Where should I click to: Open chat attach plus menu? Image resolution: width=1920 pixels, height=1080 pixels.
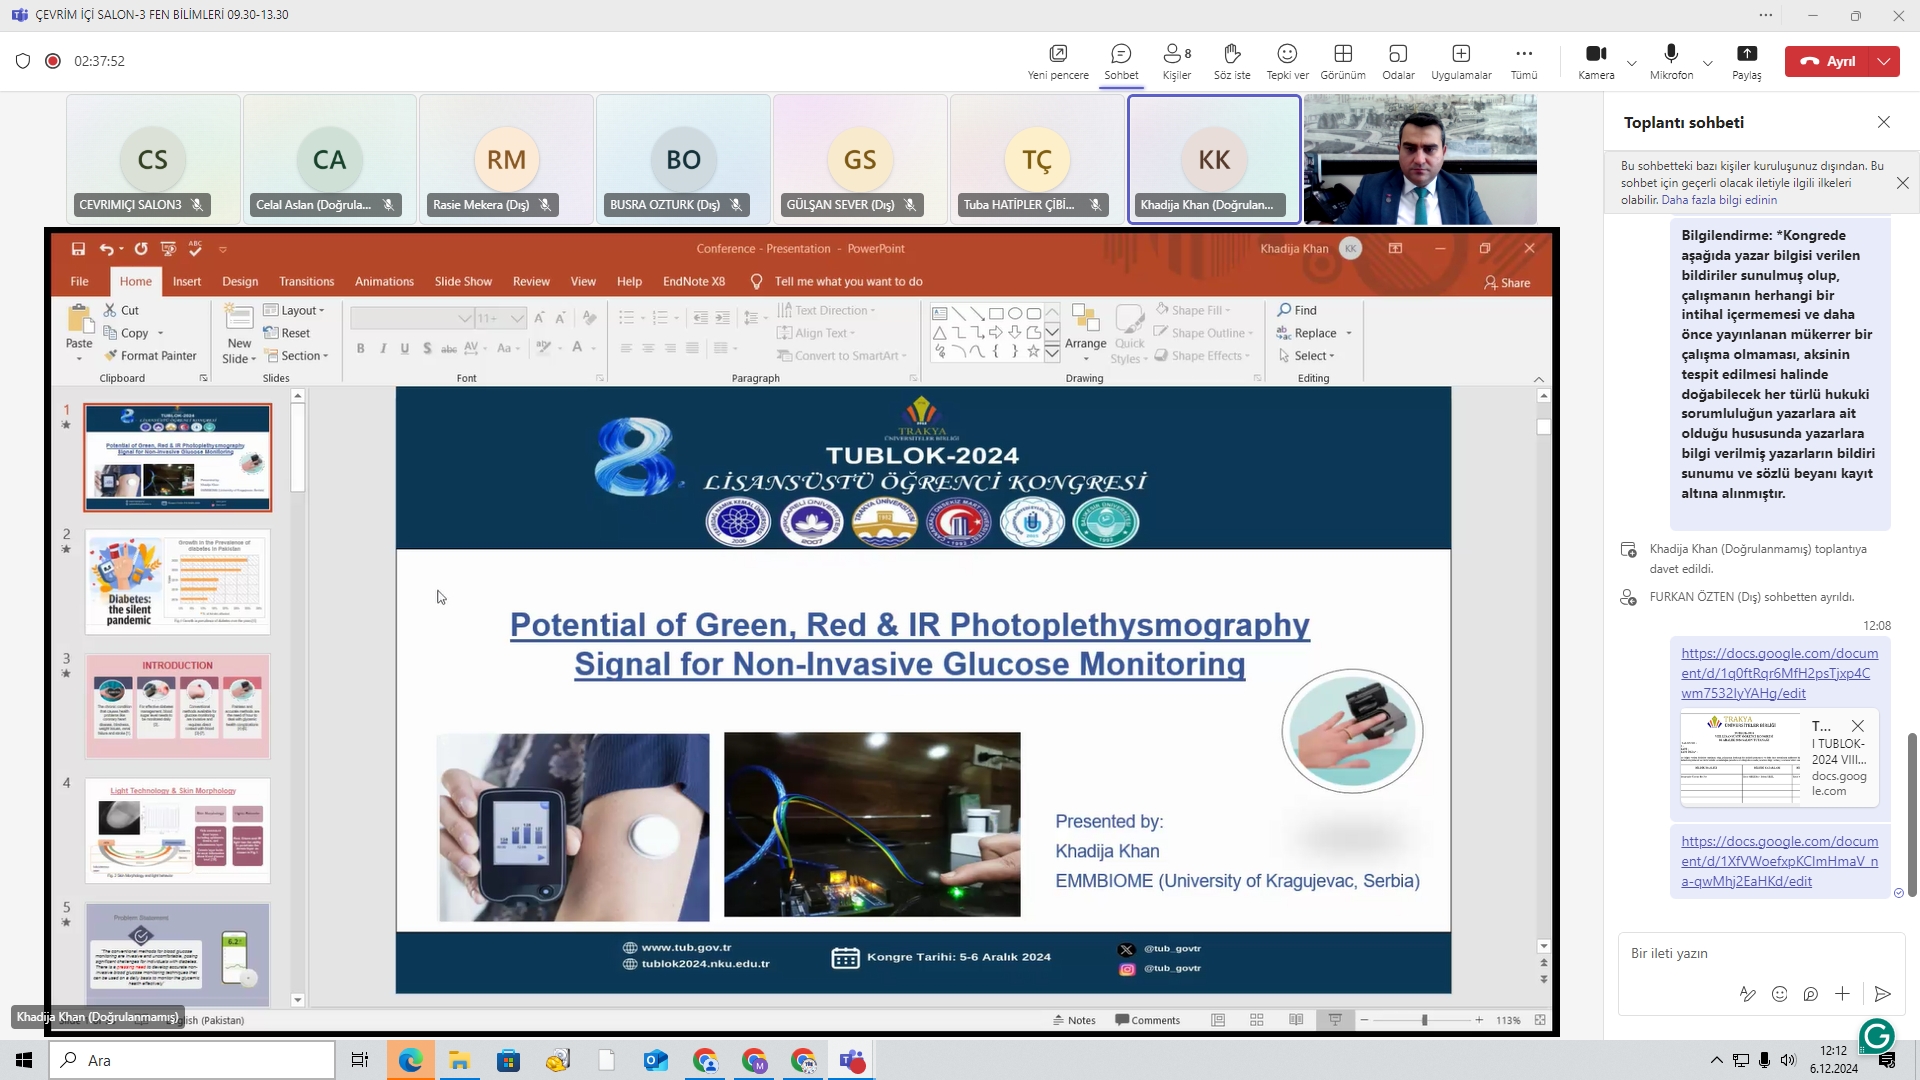tap(1842, 993)
